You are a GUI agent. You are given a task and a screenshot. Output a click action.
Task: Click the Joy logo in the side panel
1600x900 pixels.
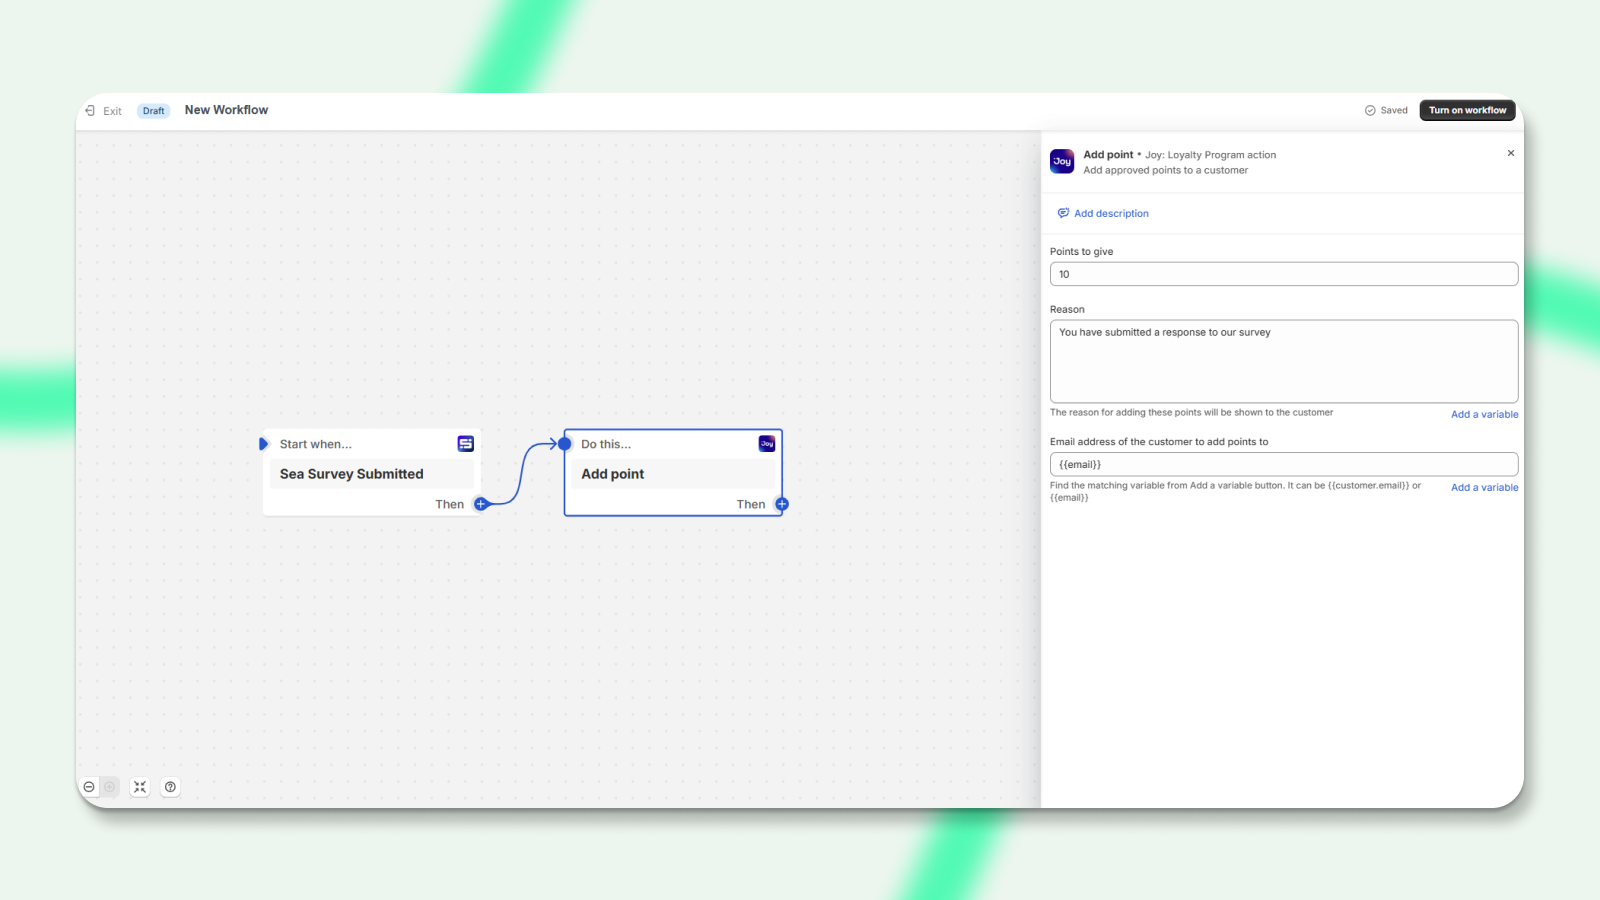[1062, 162]
